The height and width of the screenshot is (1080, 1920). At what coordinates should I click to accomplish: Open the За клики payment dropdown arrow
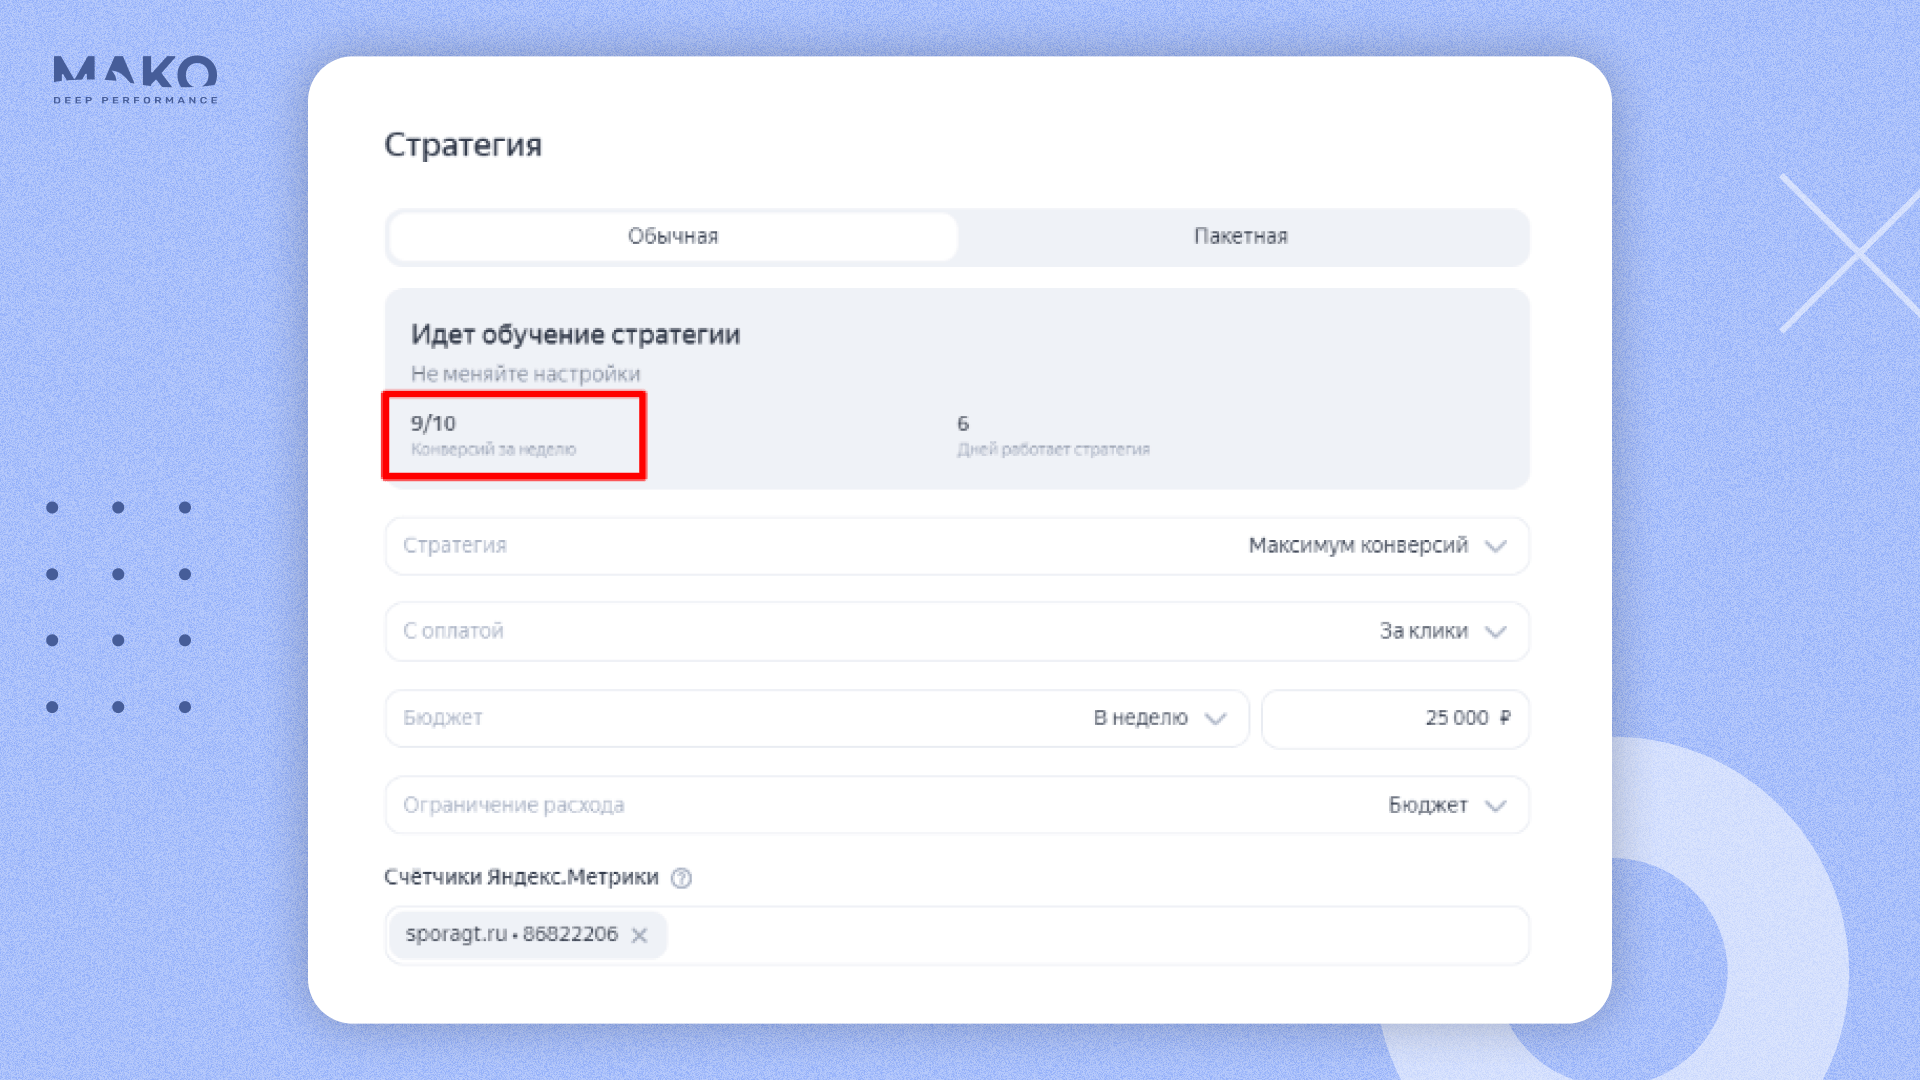coord(1495,632)
